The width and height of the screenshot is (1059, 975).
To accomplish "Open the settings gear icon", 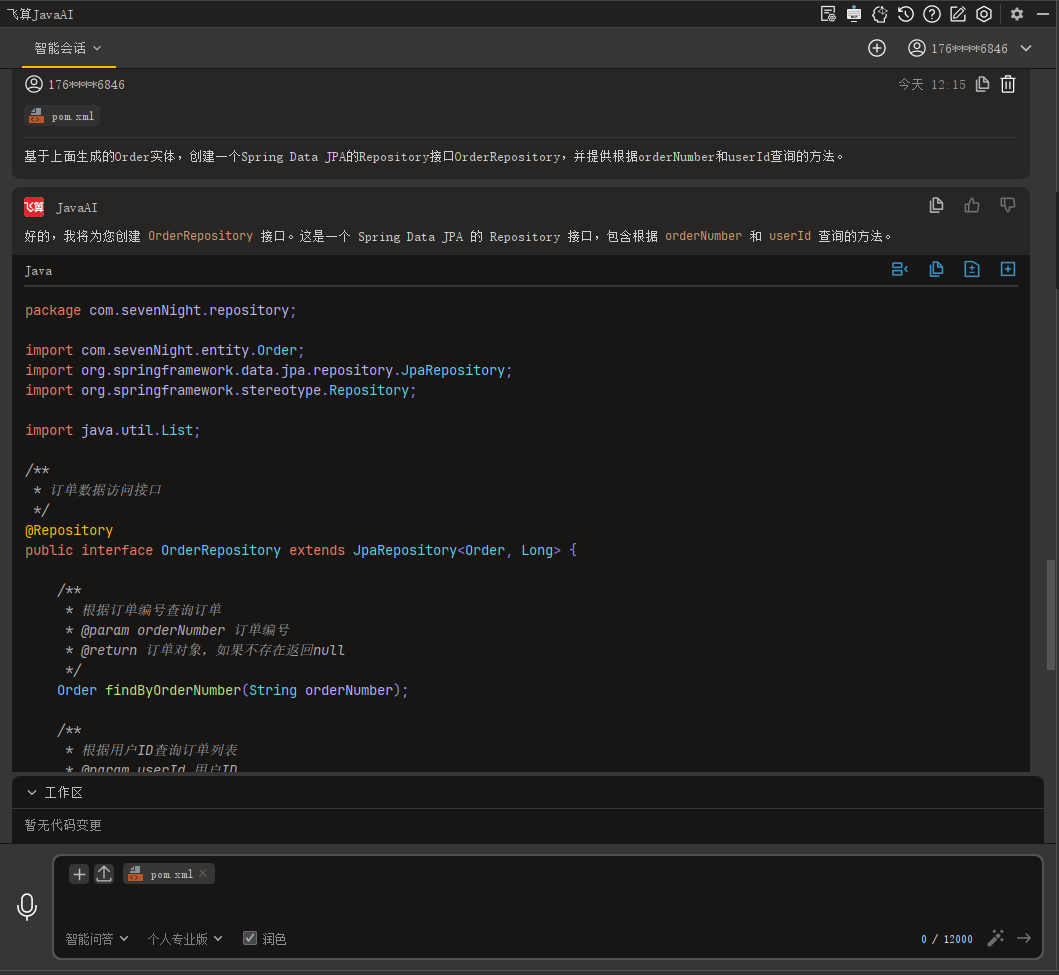I will click(x=1016, y=14).
